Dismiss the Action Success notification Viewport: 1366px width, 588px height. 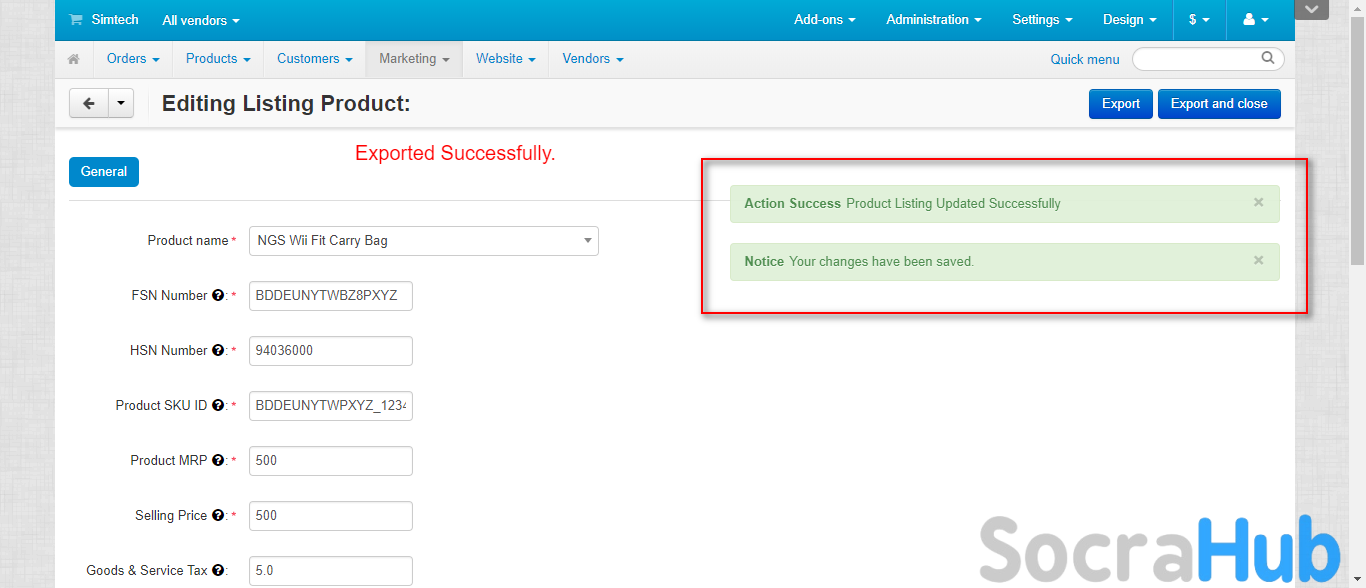(1259, 202)
